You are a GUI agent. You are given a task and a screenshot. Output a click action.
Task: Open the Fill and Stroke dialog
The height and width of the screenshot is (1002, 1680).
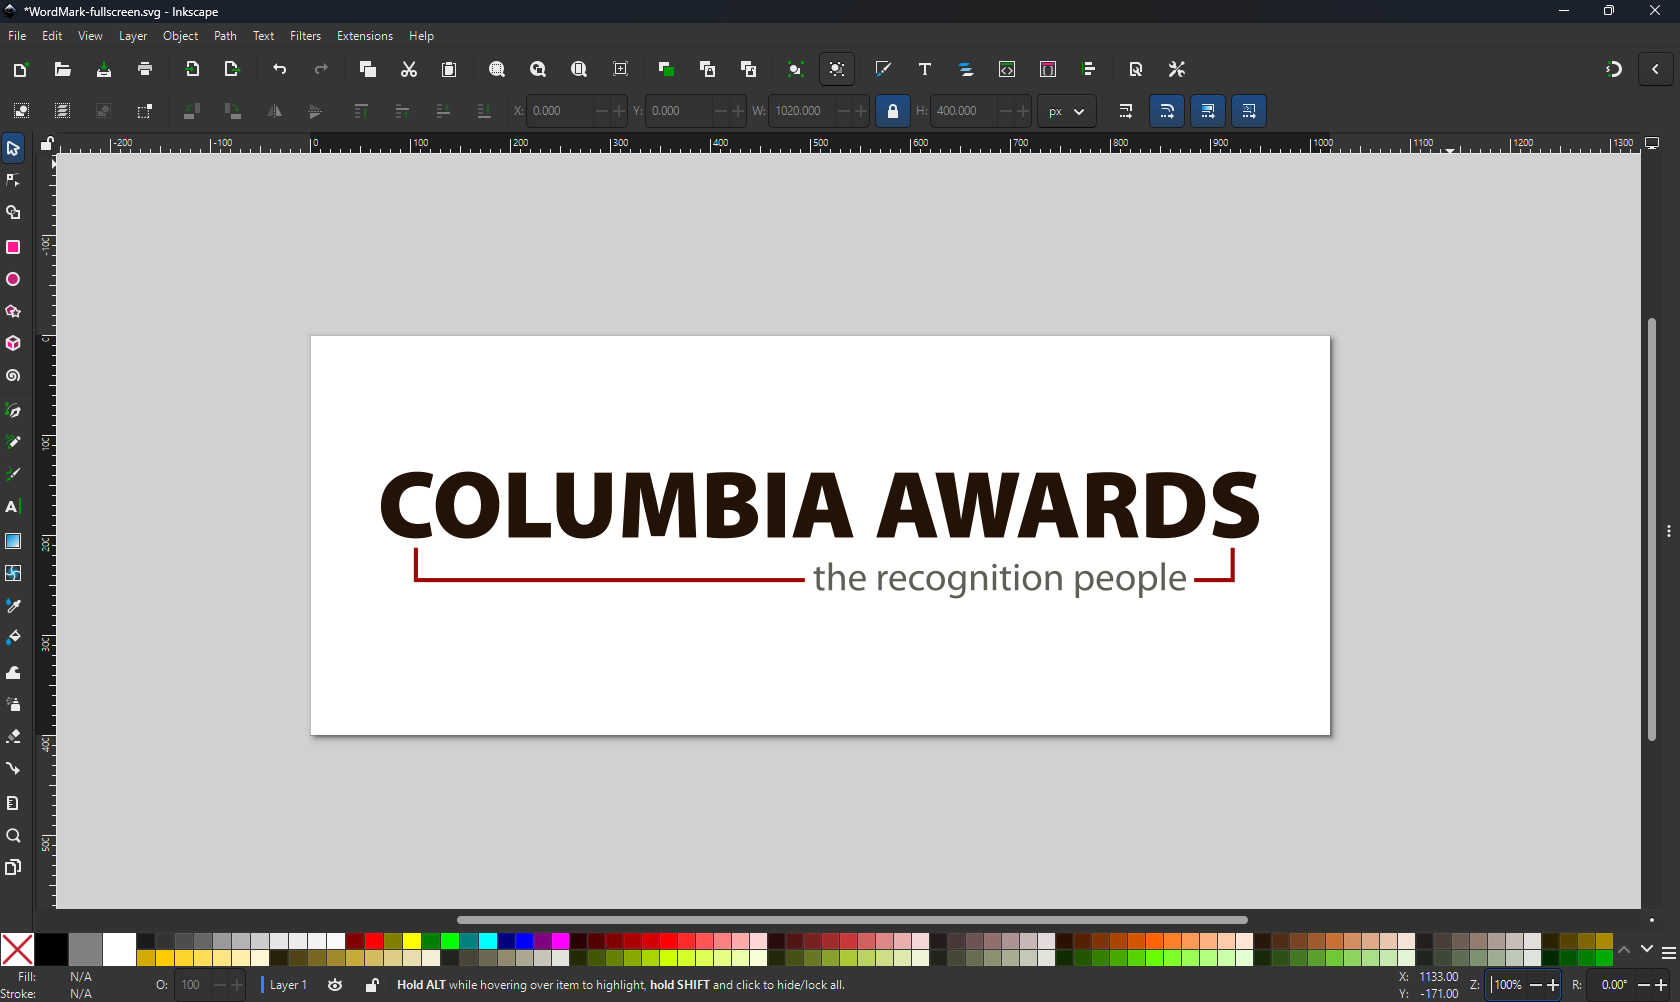tap(883, 69)
